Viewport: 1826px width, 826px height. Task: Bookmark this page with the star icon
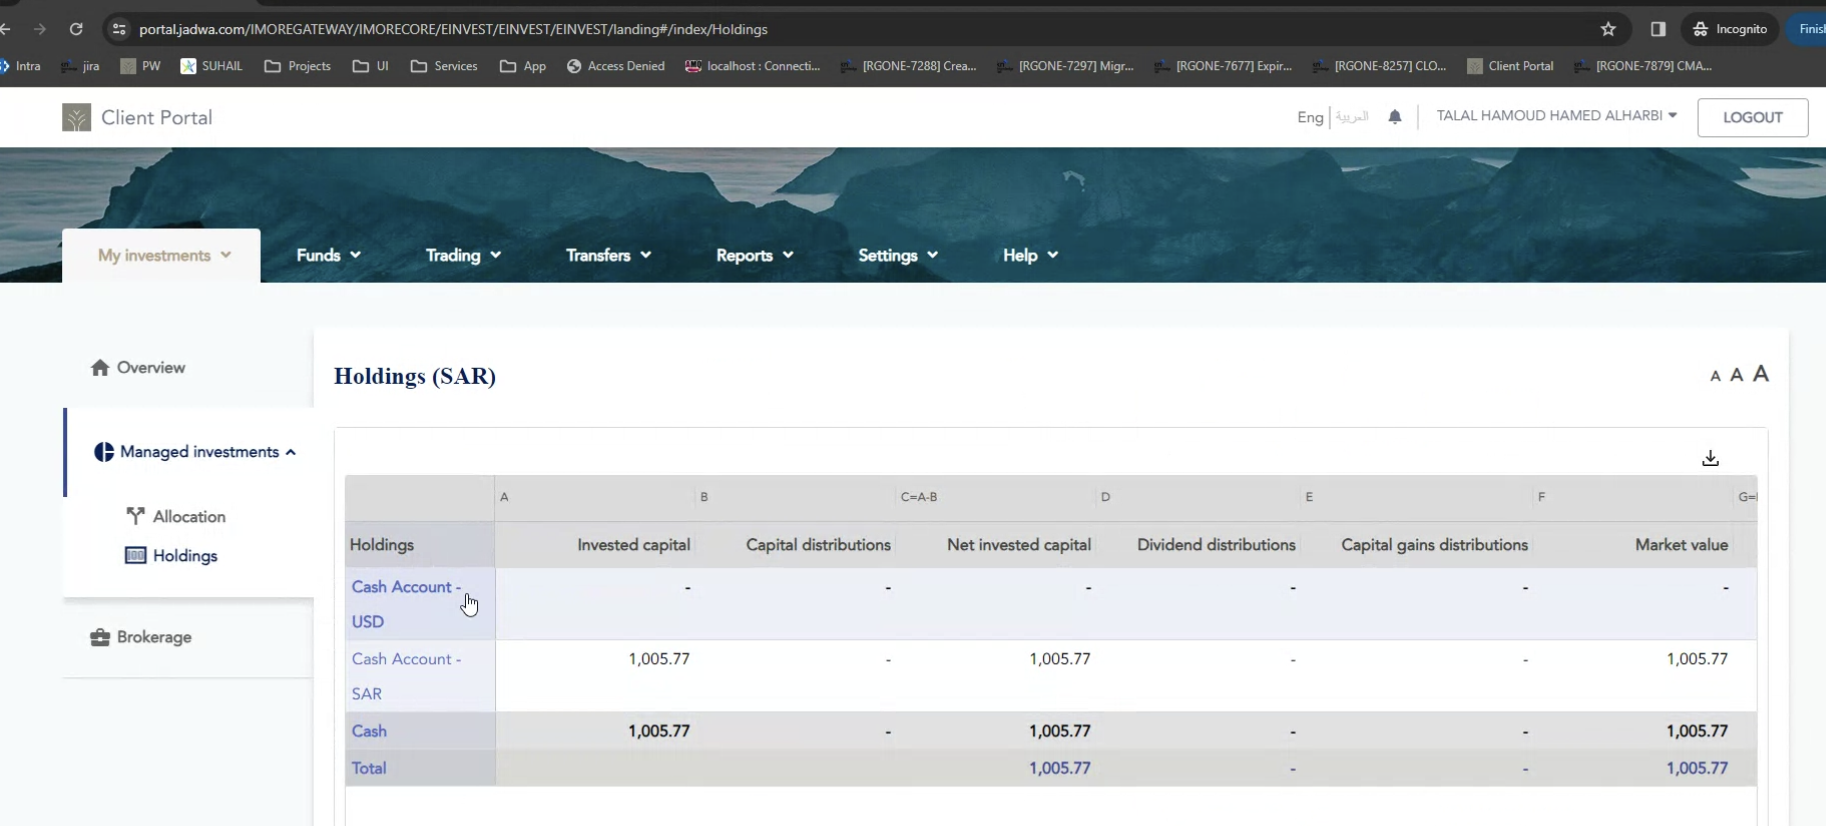1608,29
